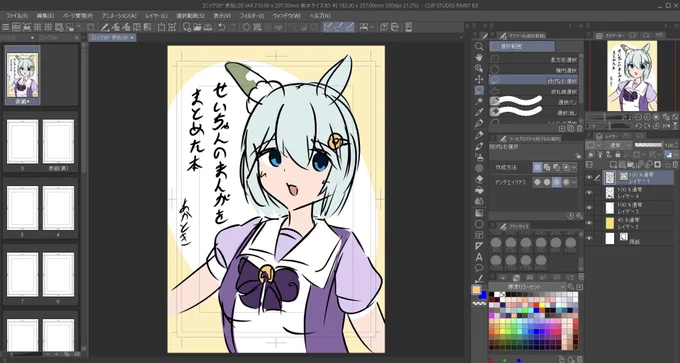
Task: Open the フィルター menu
Action: [252, 16]
